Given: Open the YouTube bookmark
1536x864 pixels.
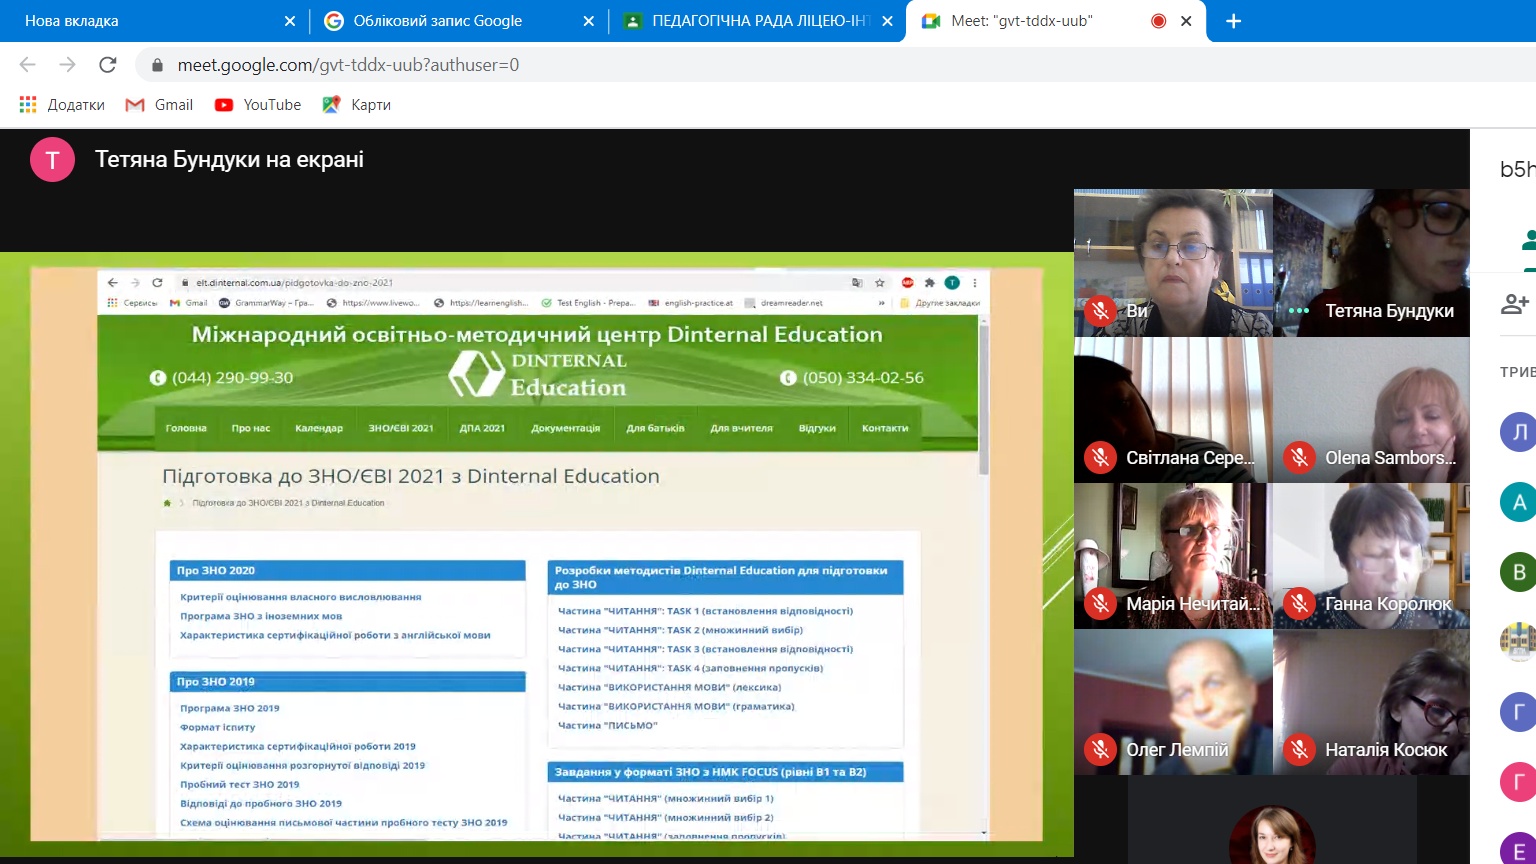Looking at the screenshot, I should click(258, 105).
